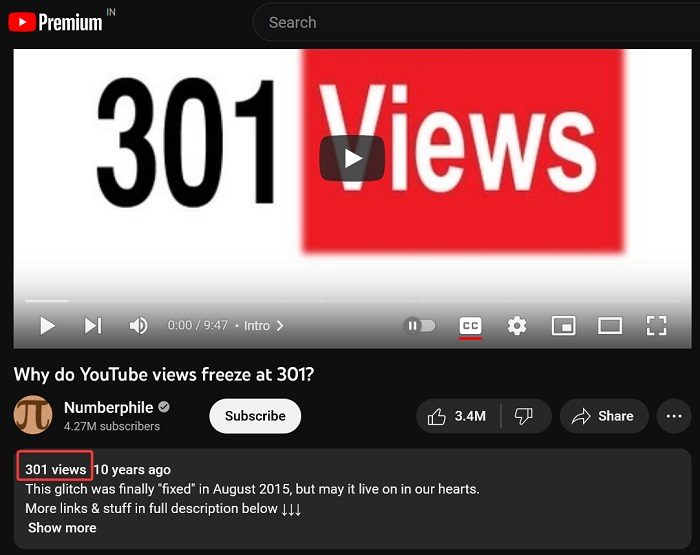Seek along the video progress bar
Viewport: 700px width, 555px height.
(x=352, y=301)
